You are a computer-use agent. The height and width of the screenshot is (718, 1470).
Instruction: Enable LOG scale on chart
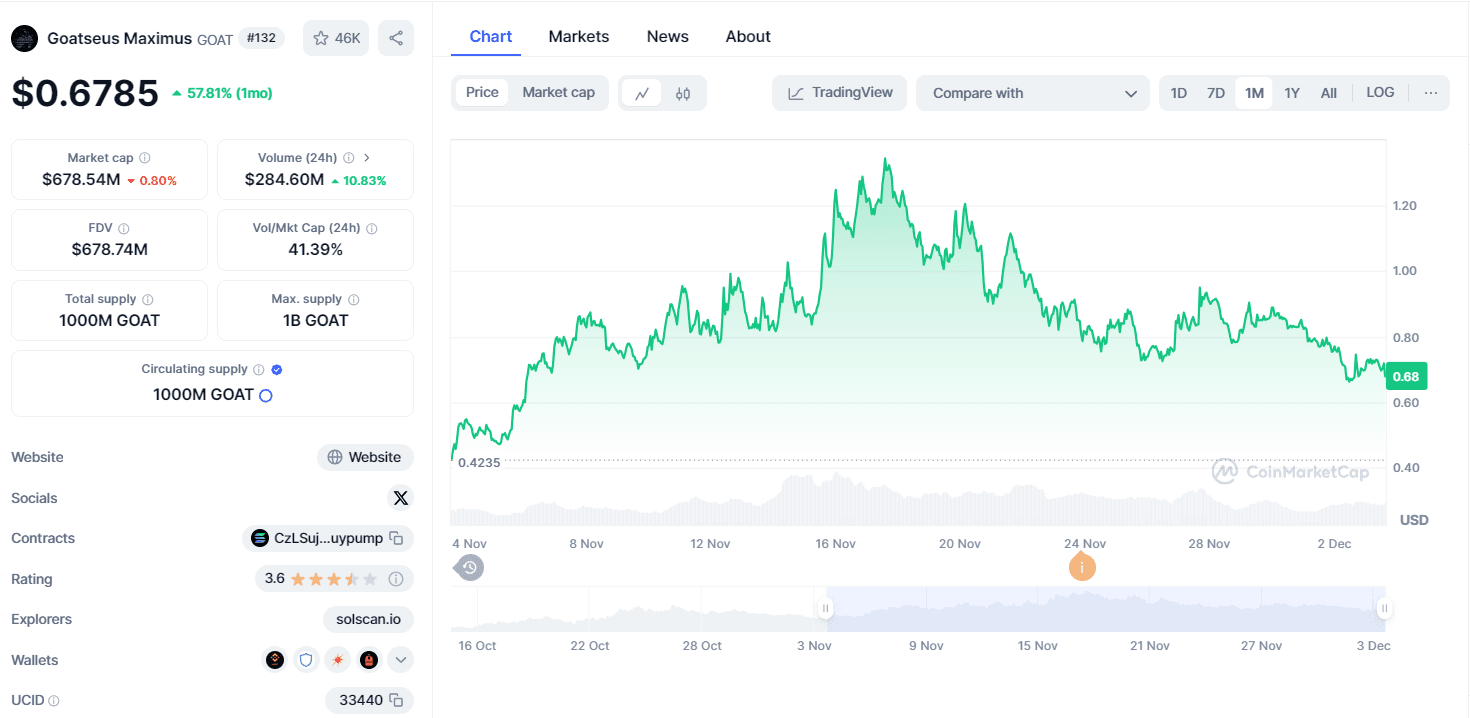(x=1380, y=93)
